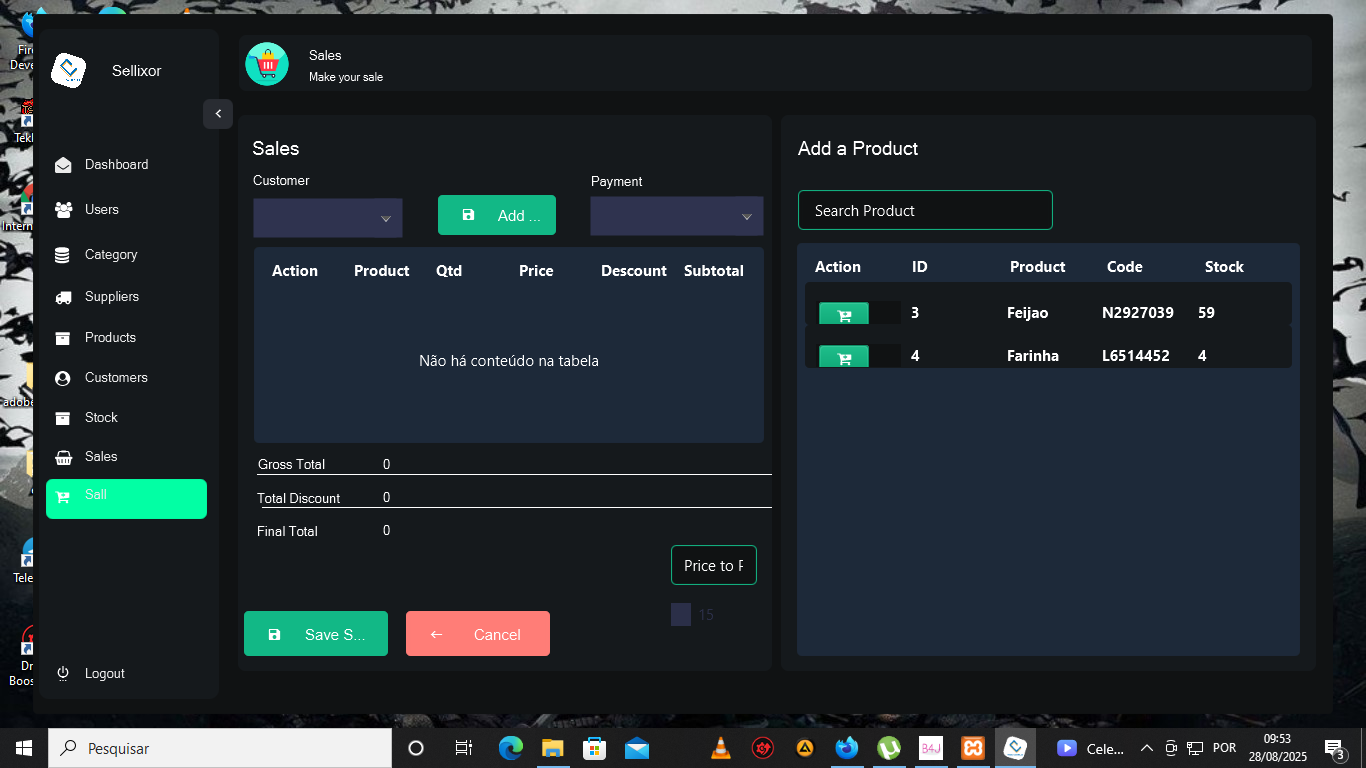Add Farinha to cart
Viewport: 1366px width, 768px height.
[x=844, y=357]
